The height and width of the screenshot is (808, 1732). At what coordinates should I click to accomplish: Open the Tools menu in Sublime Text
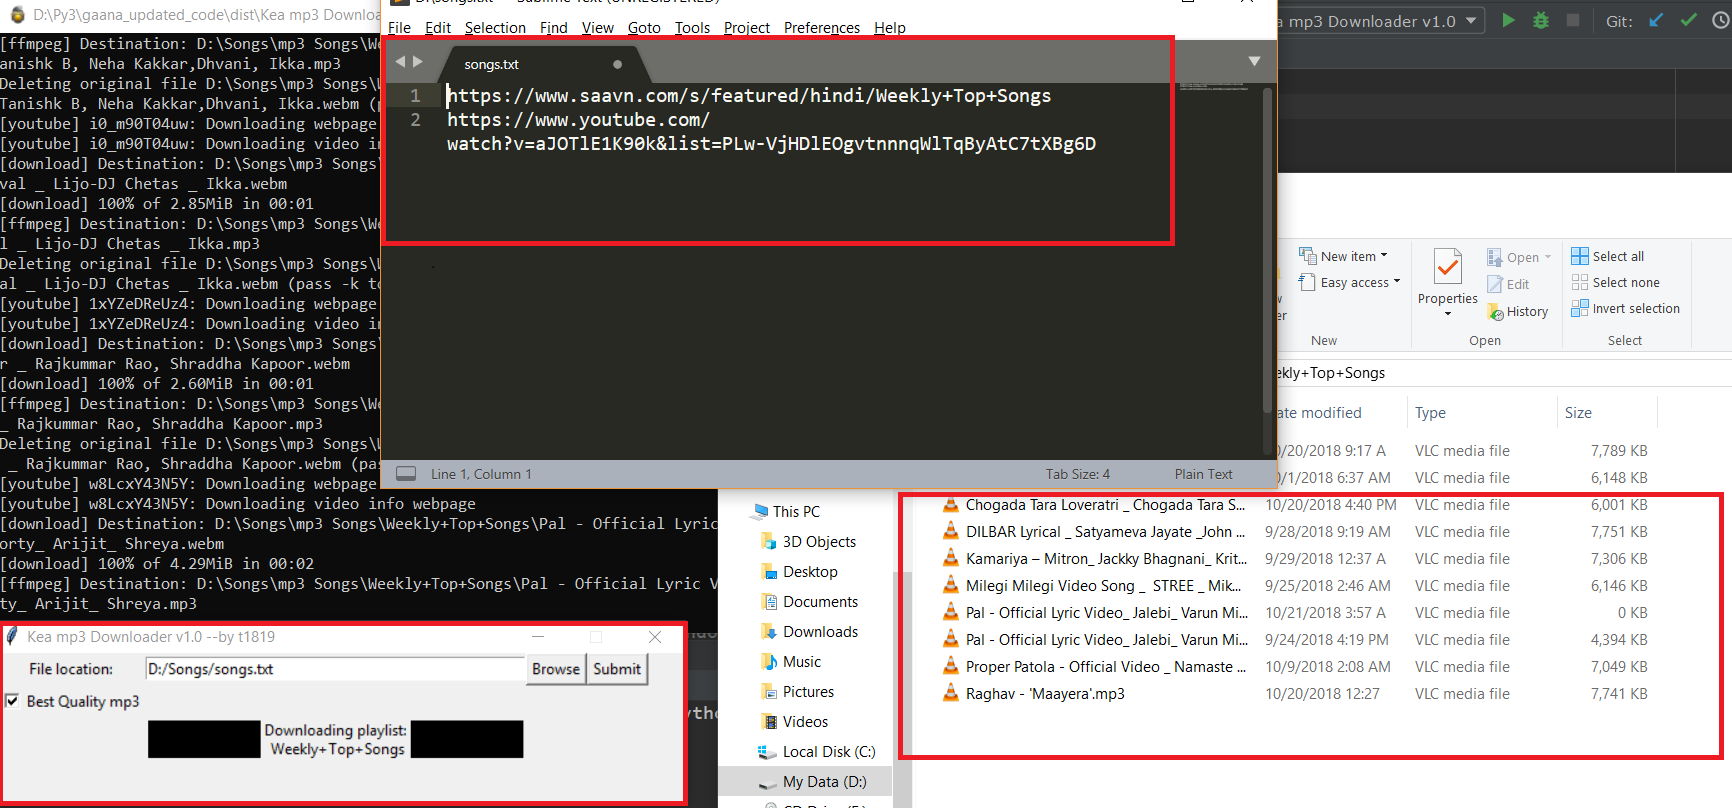(x=692, y=28)
